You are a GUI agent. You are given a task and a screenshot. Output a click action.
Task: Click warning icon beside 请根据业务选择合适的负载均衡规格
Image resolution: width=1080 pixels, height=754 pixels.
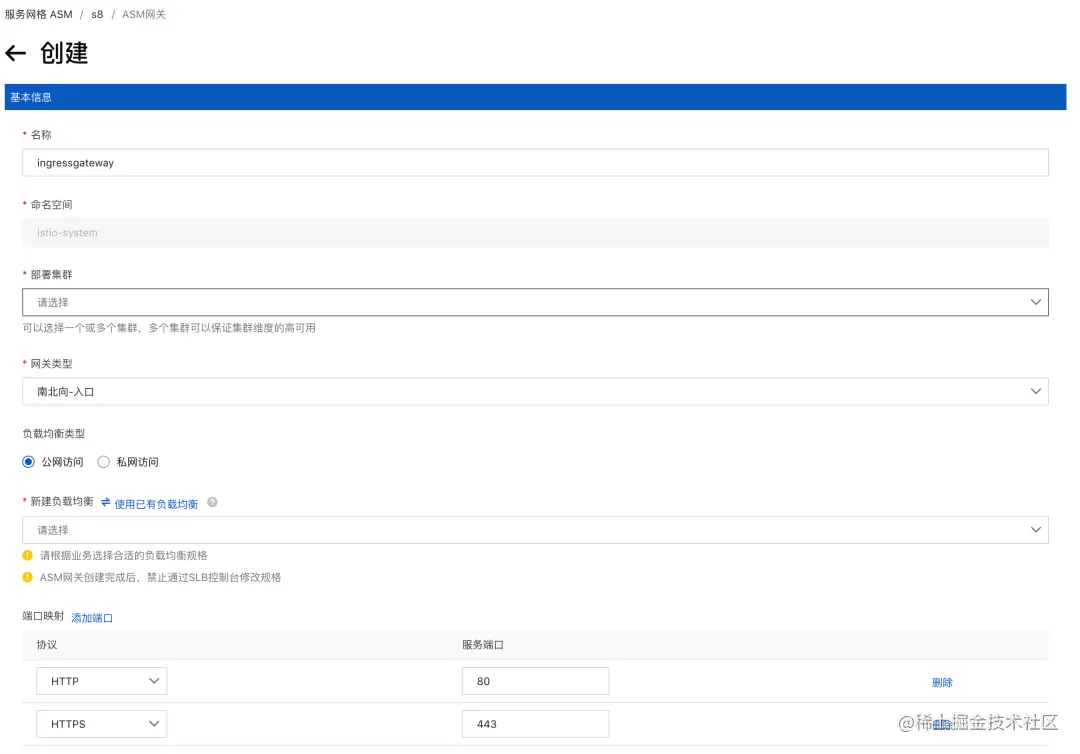tap(28, 555)
